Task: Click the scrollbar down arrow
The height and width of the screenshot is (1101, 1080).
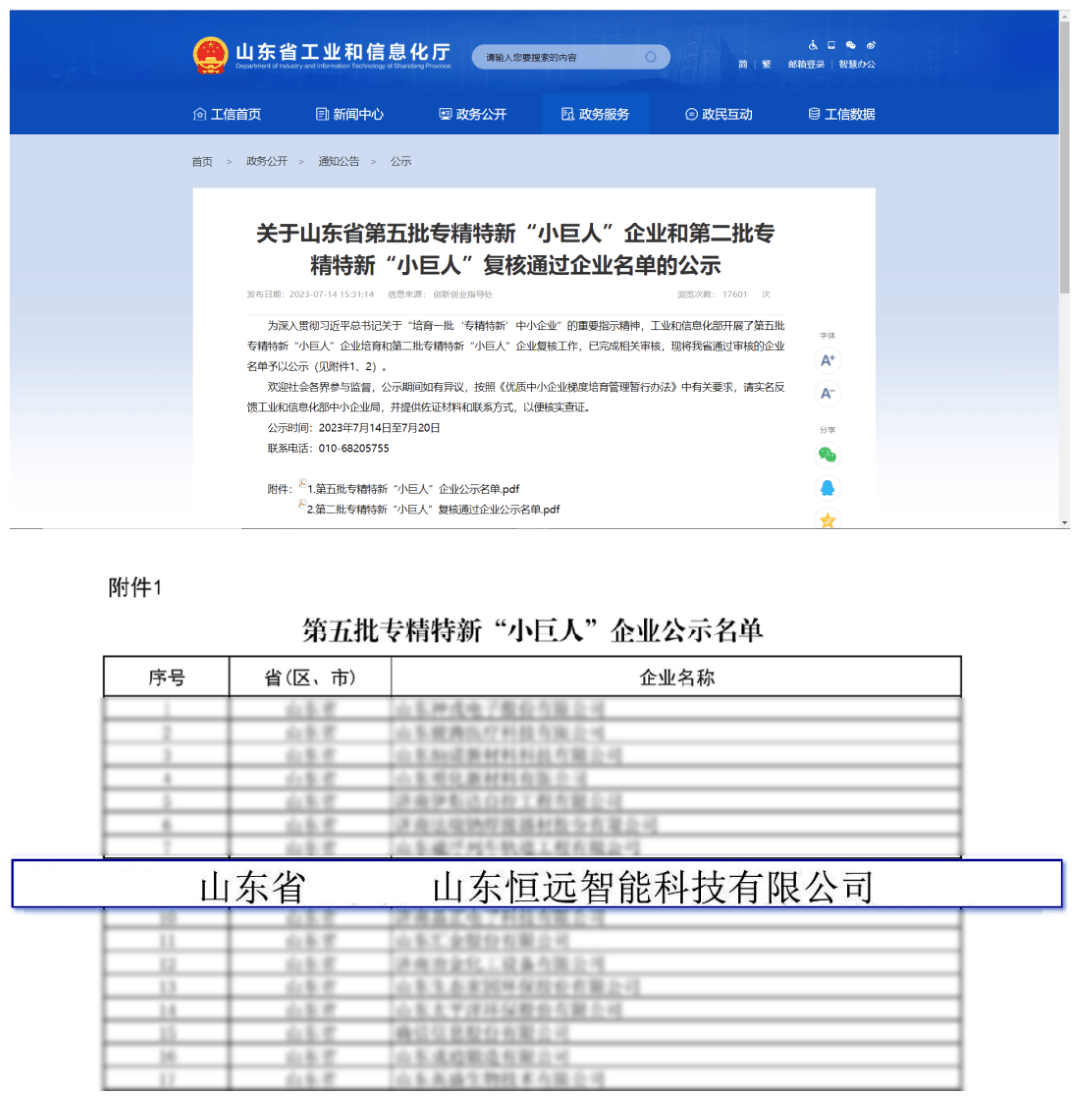Action: click(x=1065, y=523)
